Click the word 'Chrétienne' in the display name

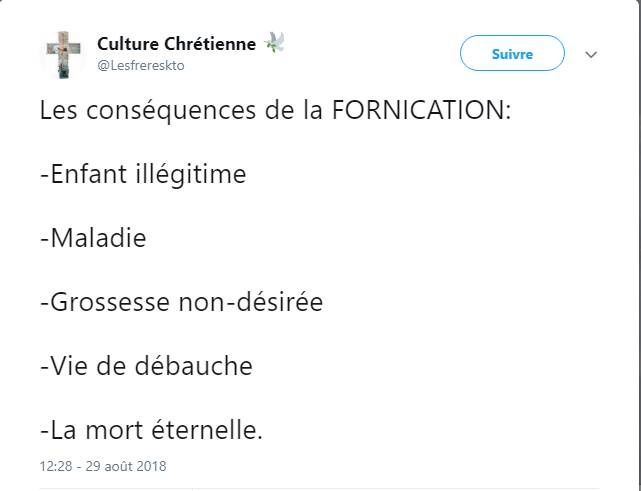click(210, 44)
